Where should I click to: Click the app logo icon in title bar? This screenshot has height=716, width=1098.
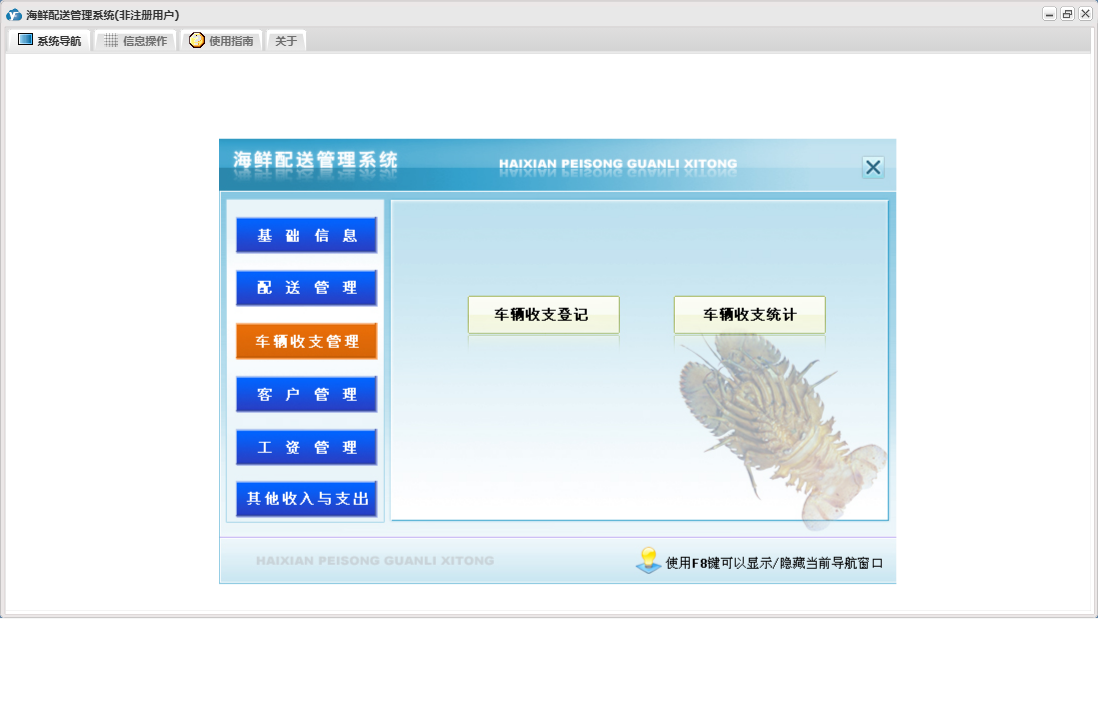tap(14, 15)
